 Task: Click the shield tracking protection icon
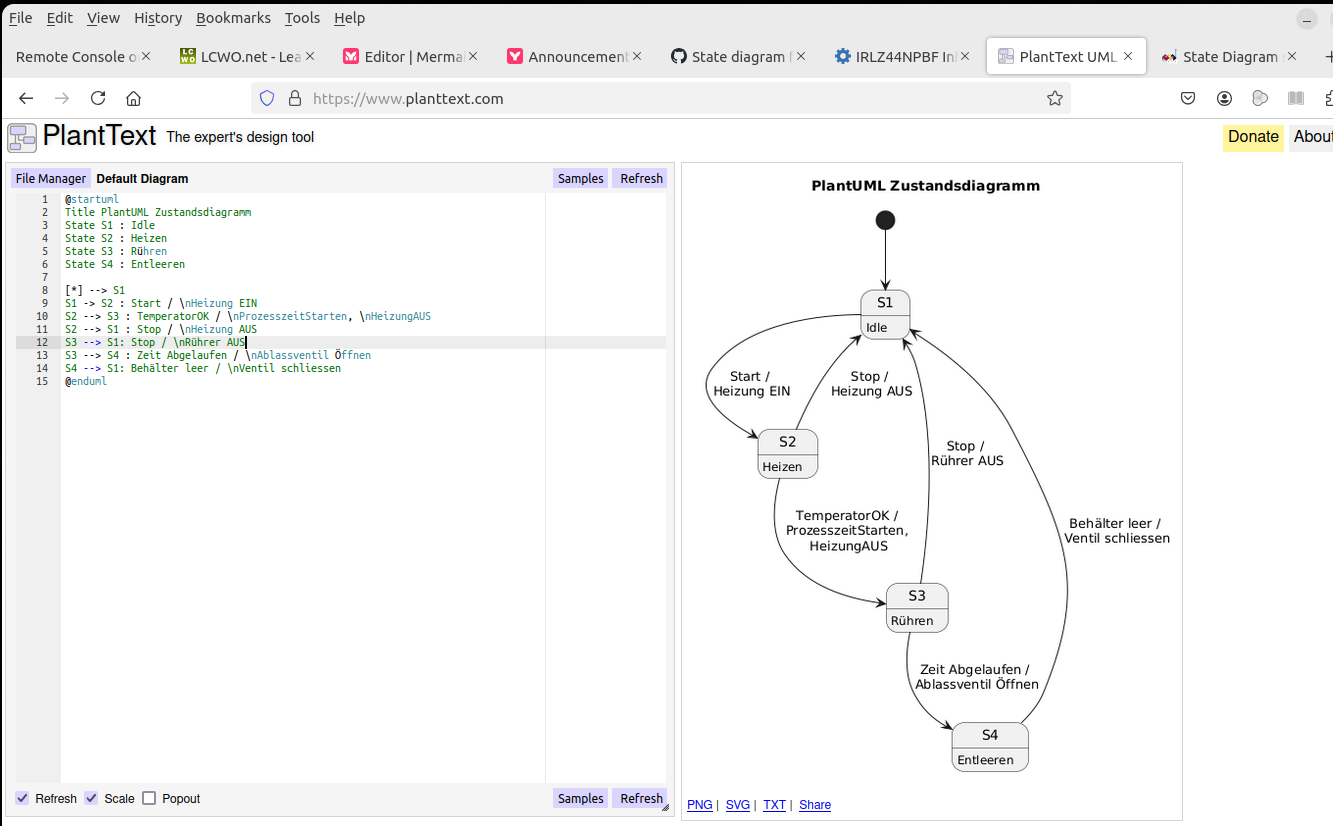coord(267,98)
